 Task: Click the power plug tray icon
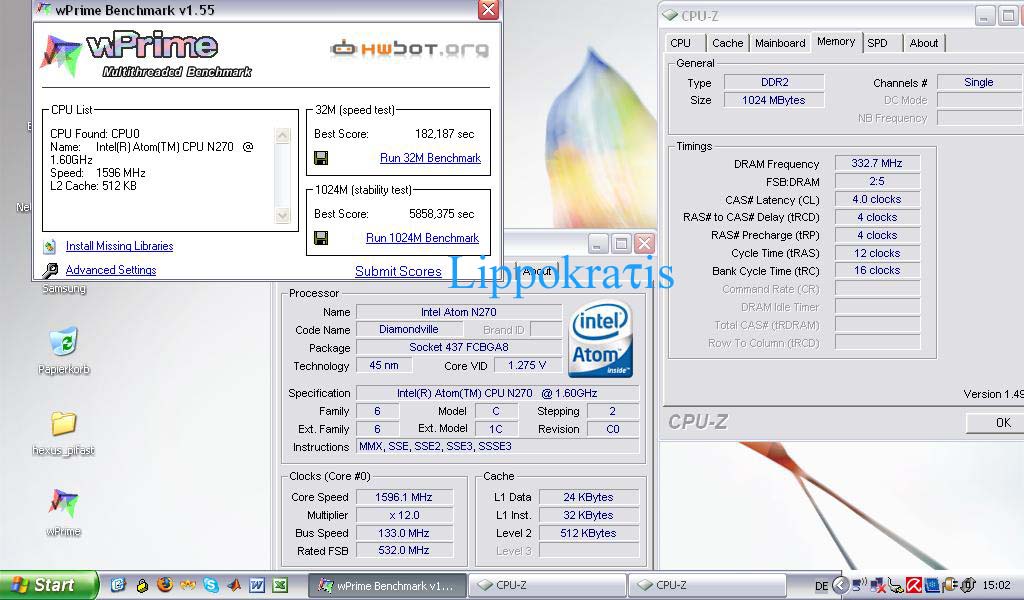coord(950,585)
